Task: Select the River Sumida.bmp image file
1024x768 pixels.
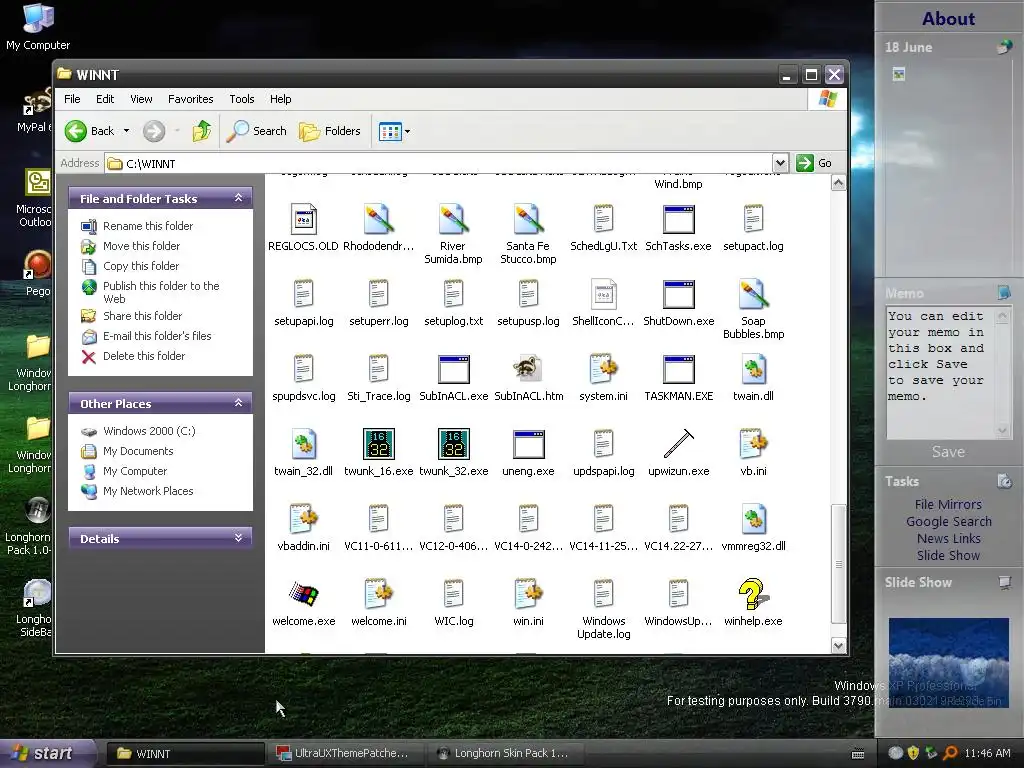Action: point(453,219)
